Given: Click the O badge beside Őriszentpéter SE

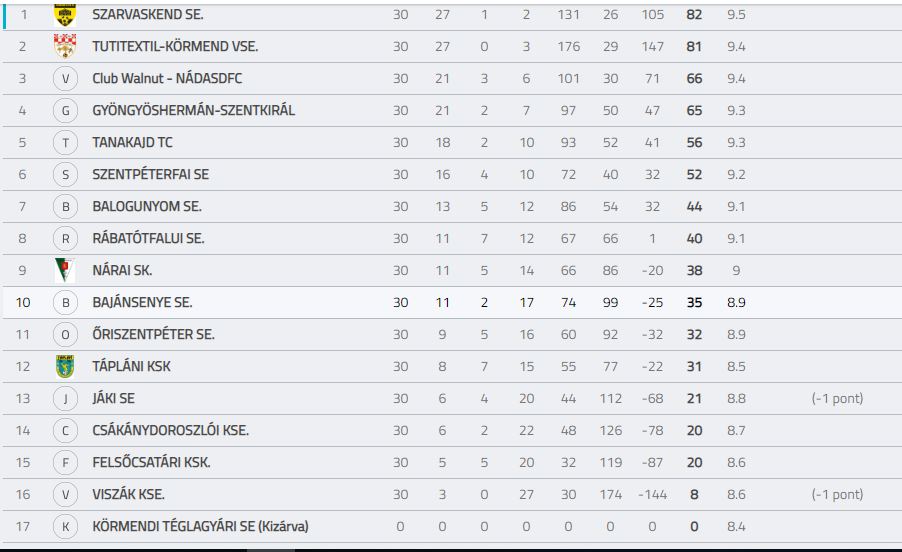Looking at the screenshot, I should coord(65,334).
